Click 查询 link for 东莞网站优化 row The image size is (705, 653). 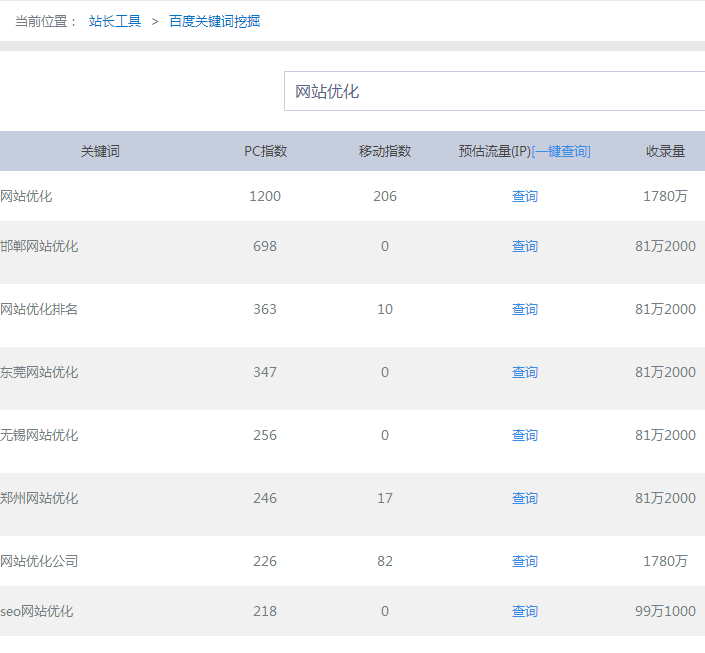(525, 373)
